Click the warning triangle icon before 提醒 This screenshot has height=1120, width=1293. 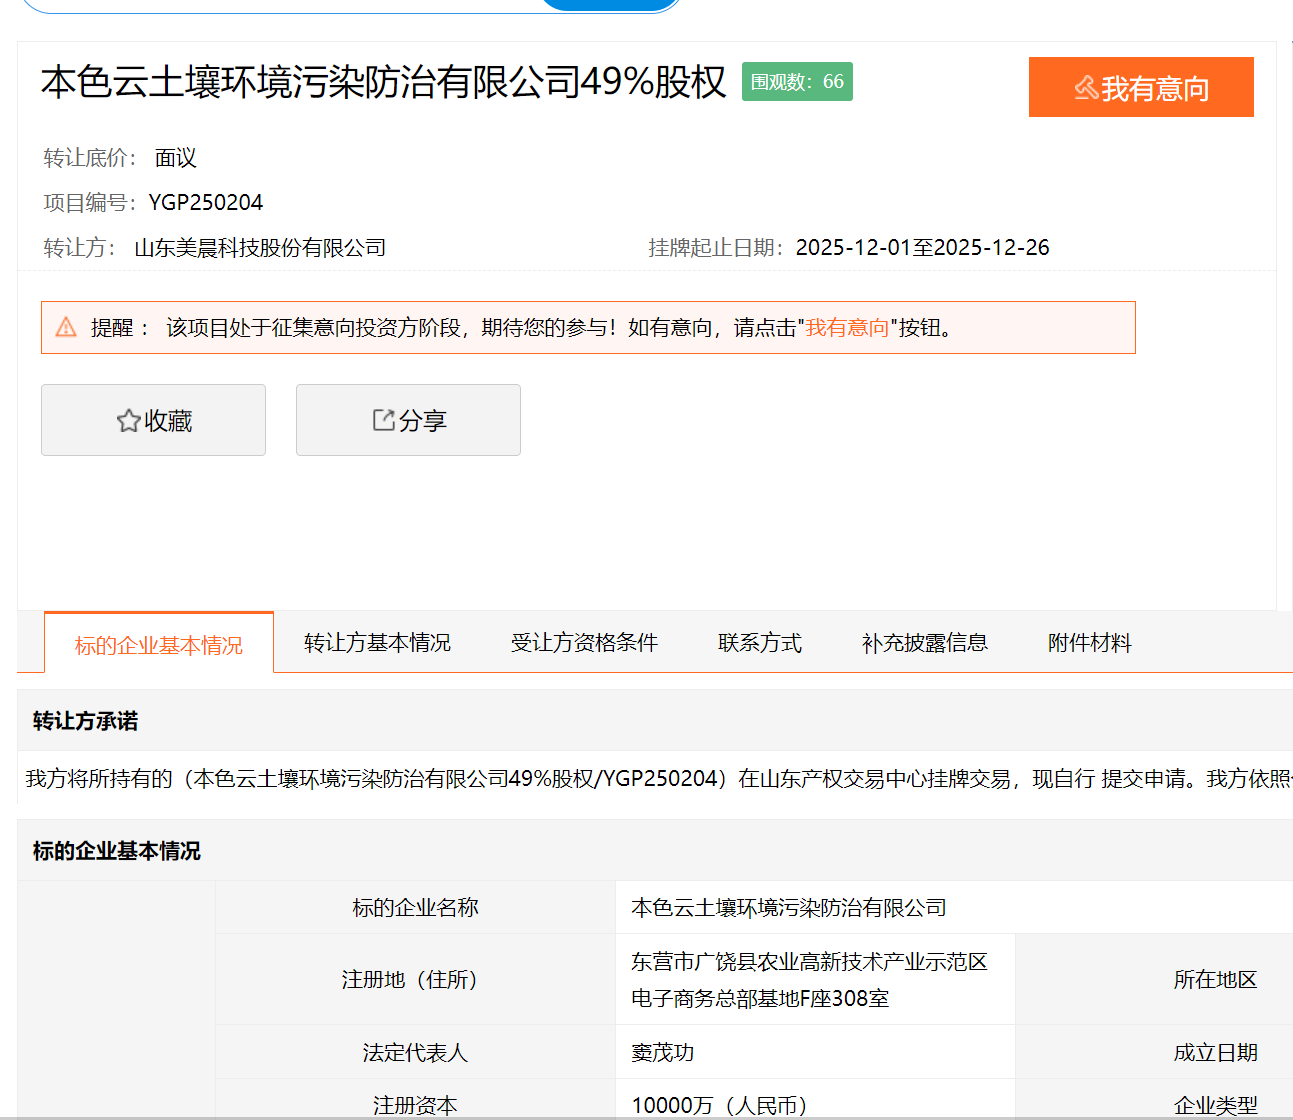66,327
